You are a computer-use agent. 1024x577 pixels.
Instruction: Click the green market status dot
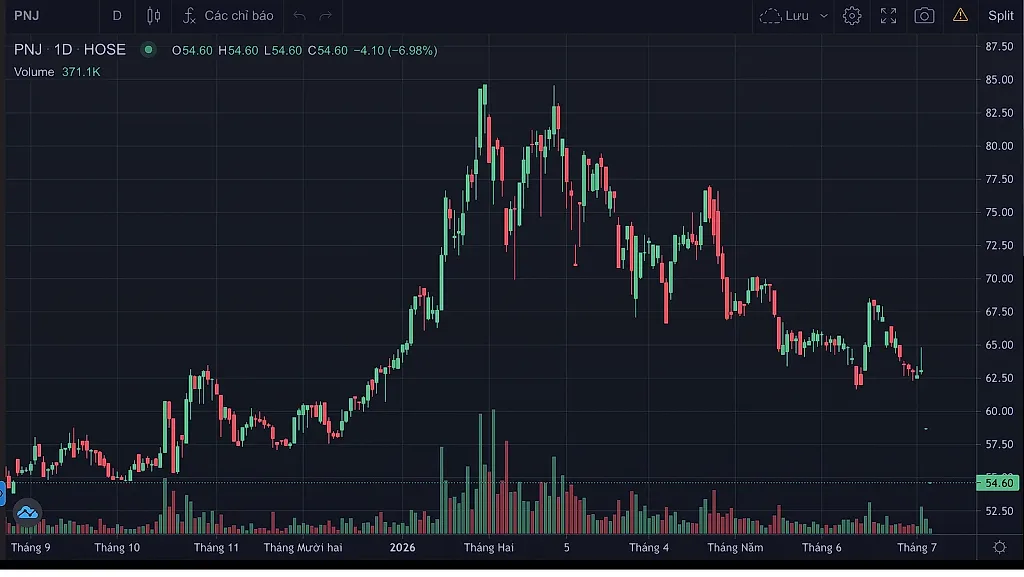pos(148,50)
